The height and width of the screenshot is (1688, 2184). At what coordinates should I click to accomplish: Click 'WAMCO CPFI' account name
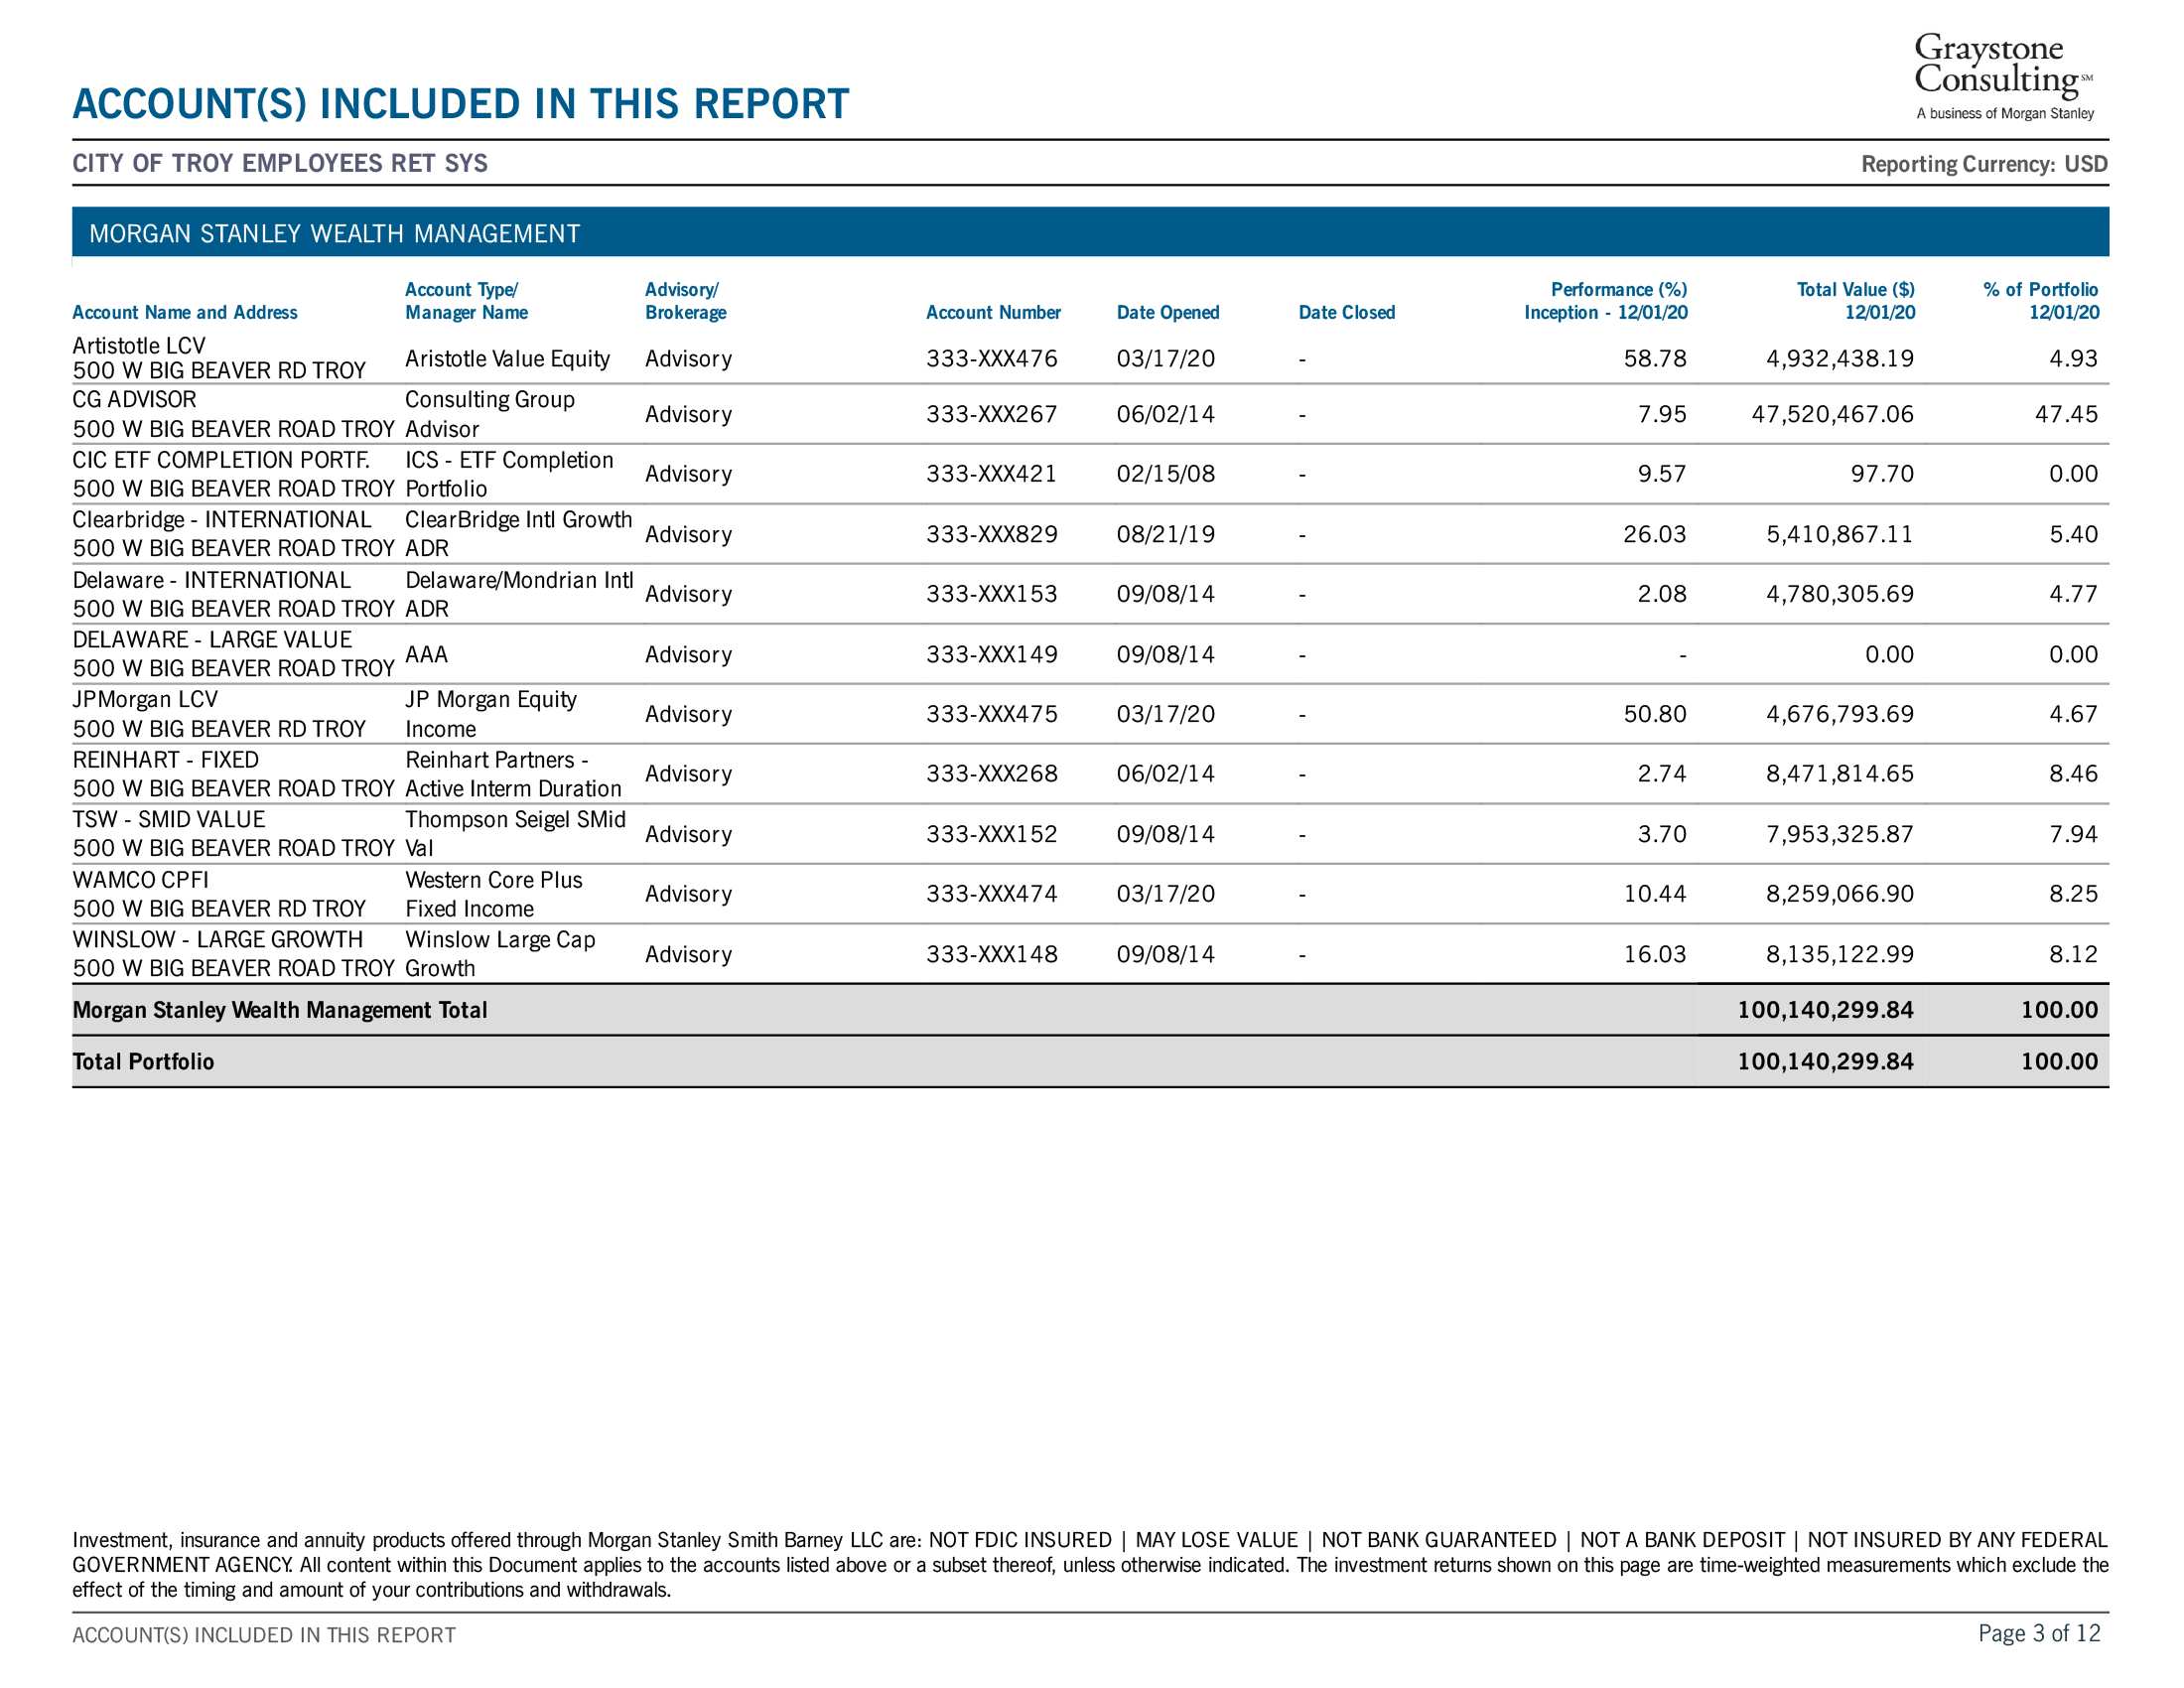pos(140,880)
